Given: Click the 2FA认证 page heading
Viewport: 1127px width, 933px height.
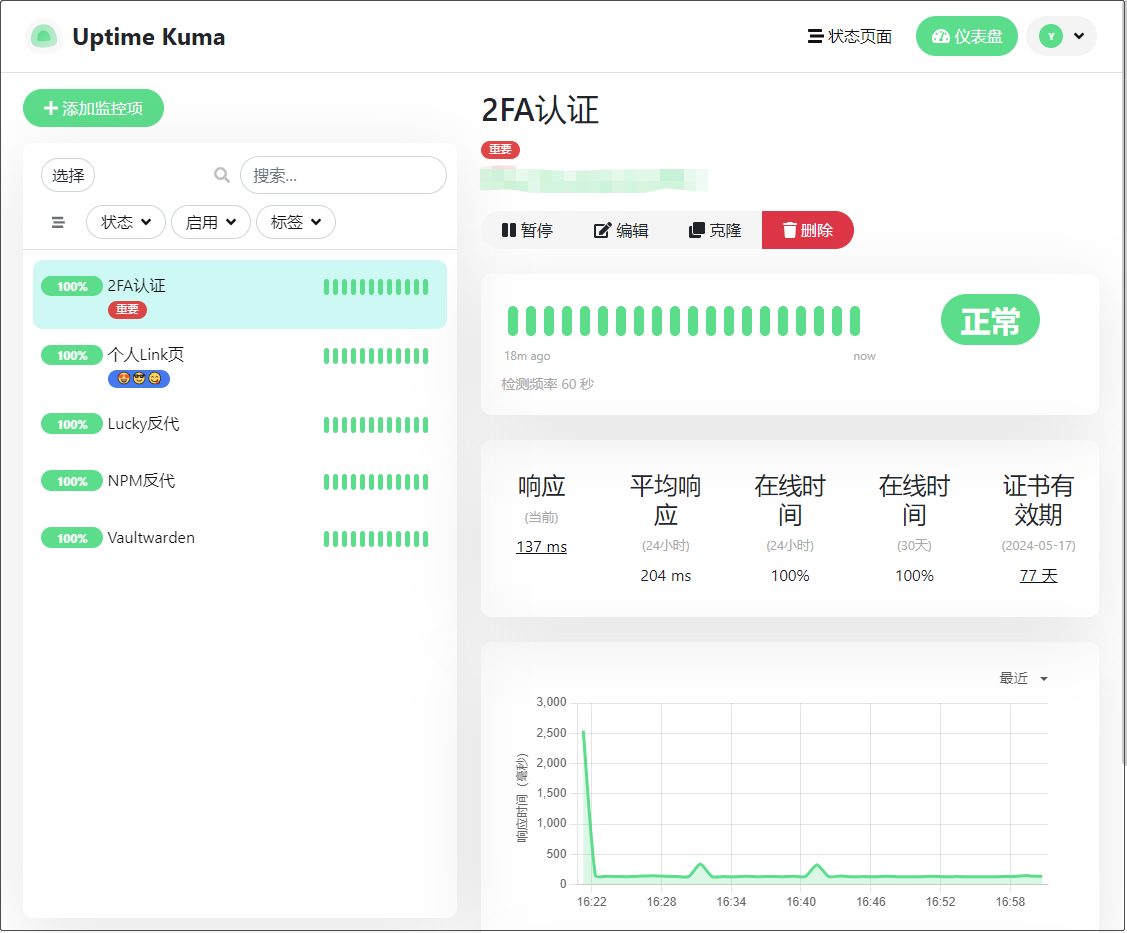Looking at the screenshot, I should pyautogui.click(x=540, y=111).
